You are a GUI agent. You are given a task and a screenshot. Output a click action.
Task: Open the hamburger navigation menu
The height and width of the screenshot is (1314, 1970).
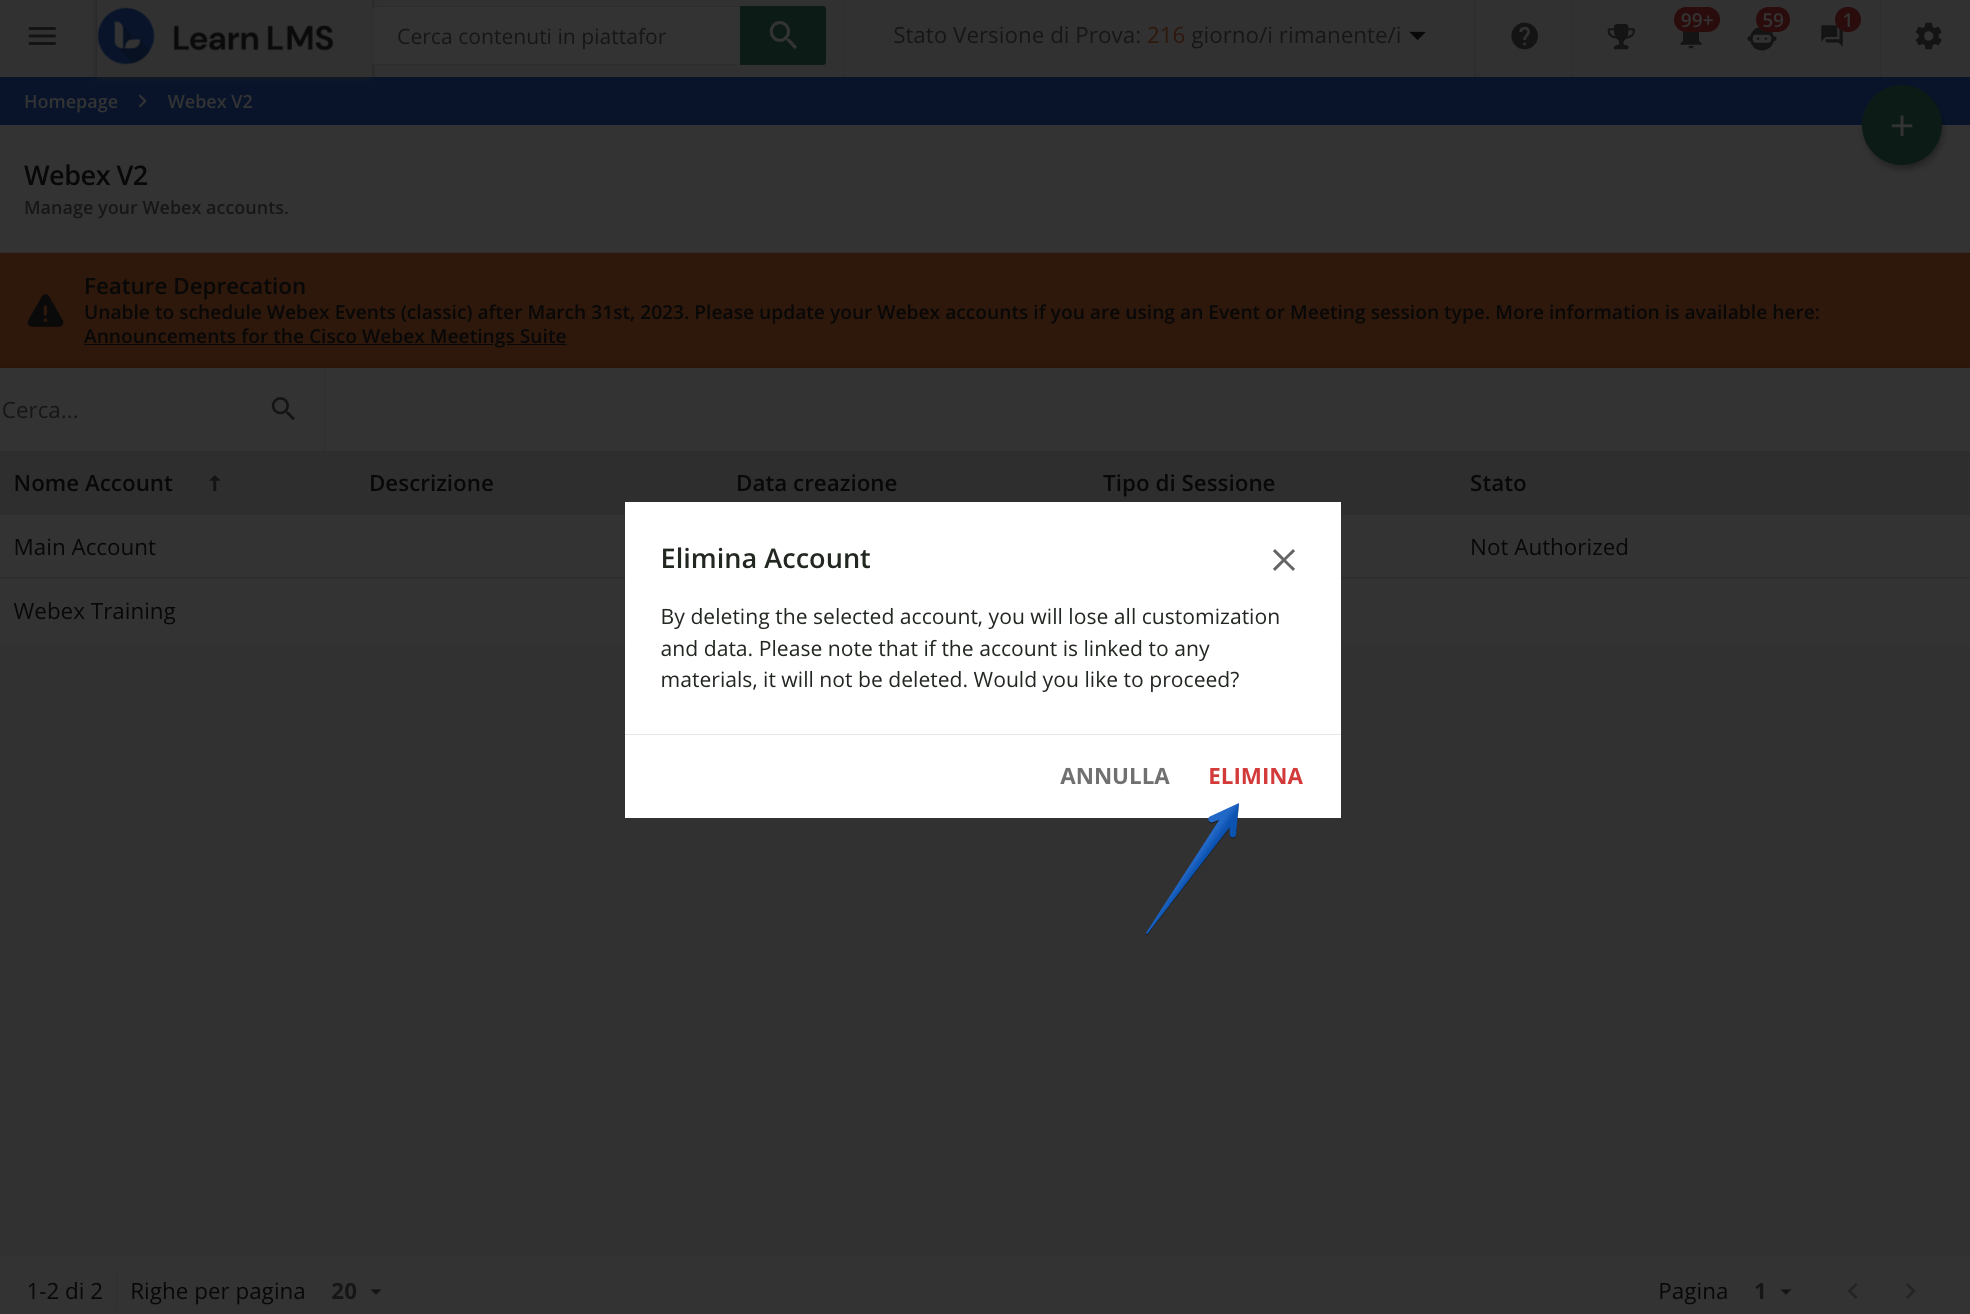(41, 36)
